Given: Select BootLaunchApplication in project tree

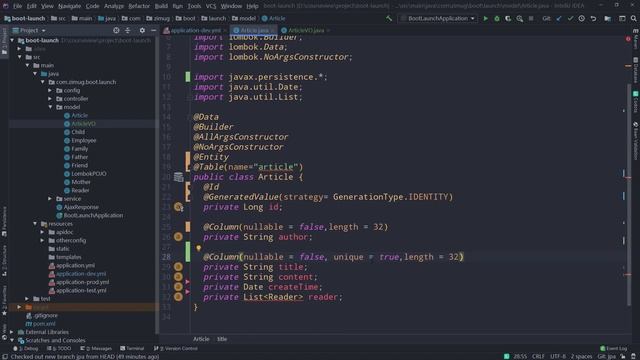Looking at the screenshot, I should pos(93,216).
